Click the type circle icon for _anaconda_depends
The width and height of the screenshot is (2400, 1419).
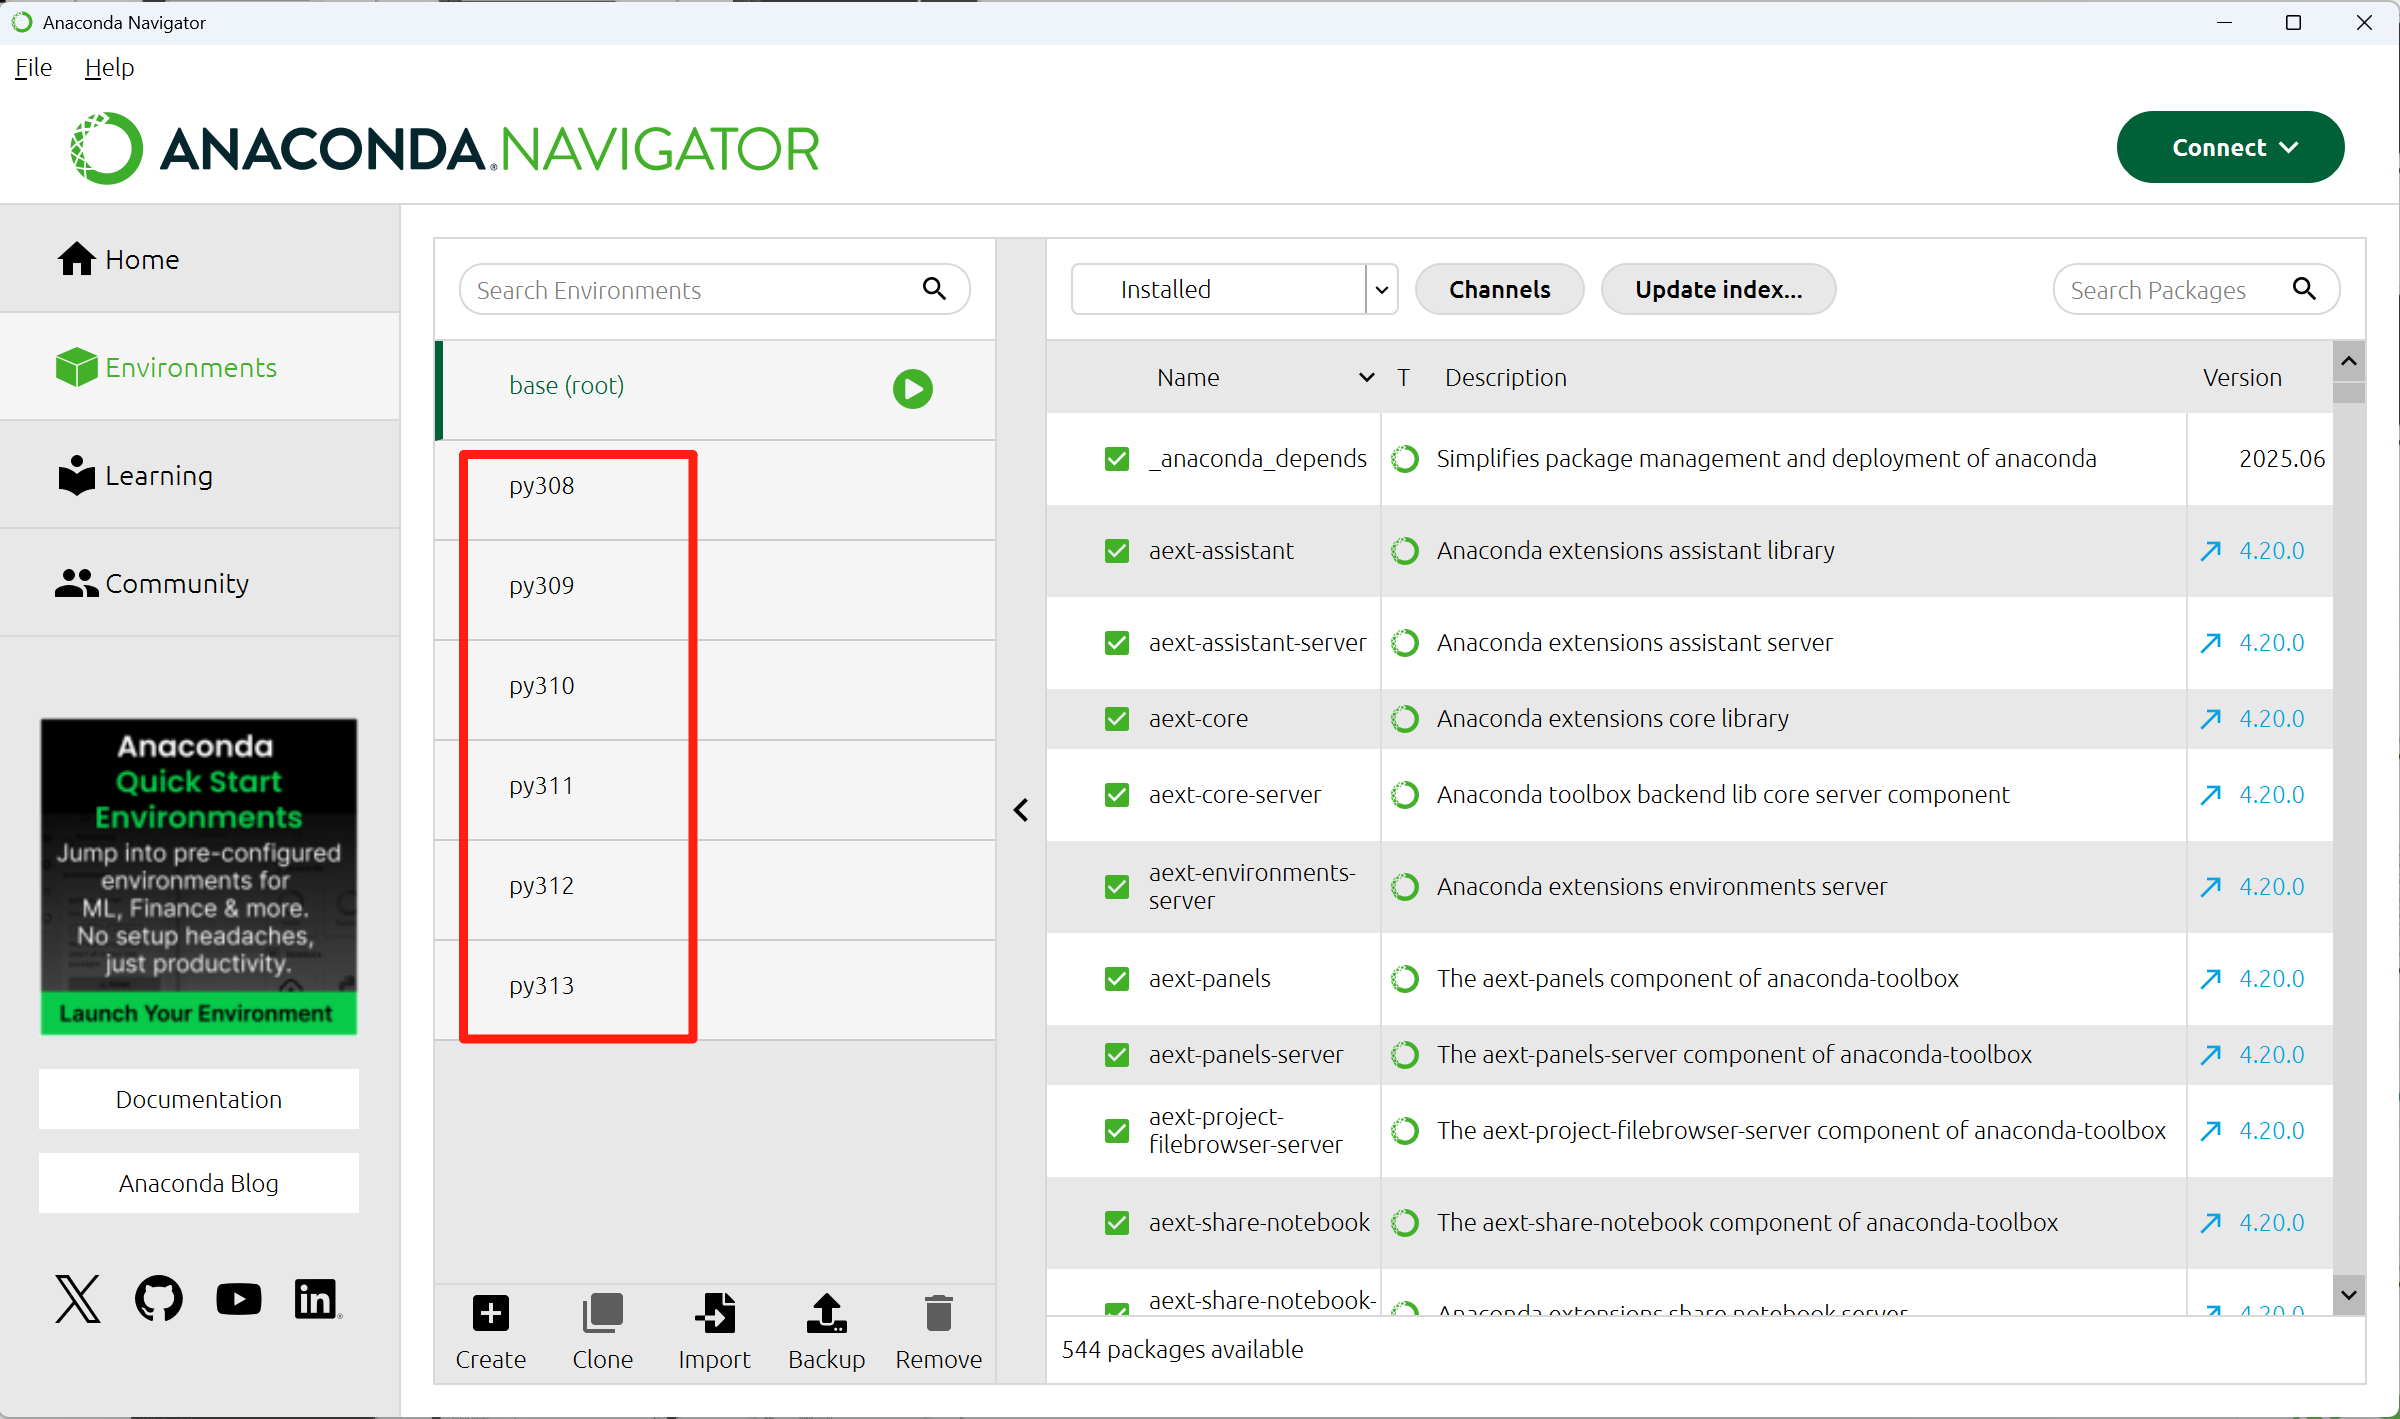(1405, 459)
